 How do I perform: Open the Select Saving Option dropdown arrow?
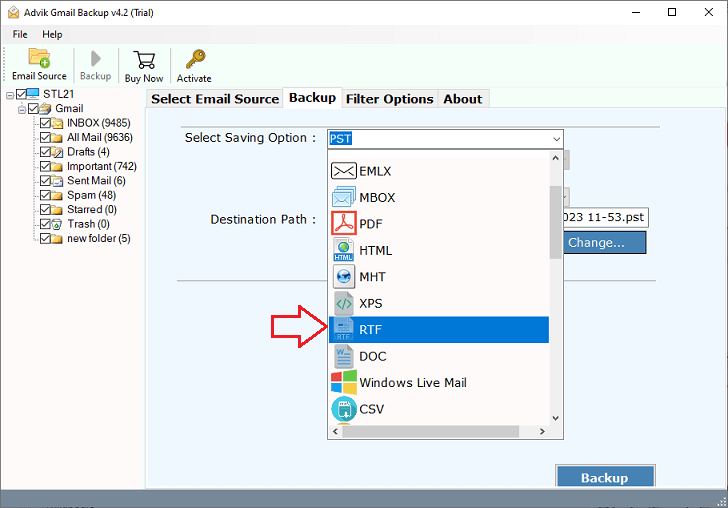tap(556, 139)
